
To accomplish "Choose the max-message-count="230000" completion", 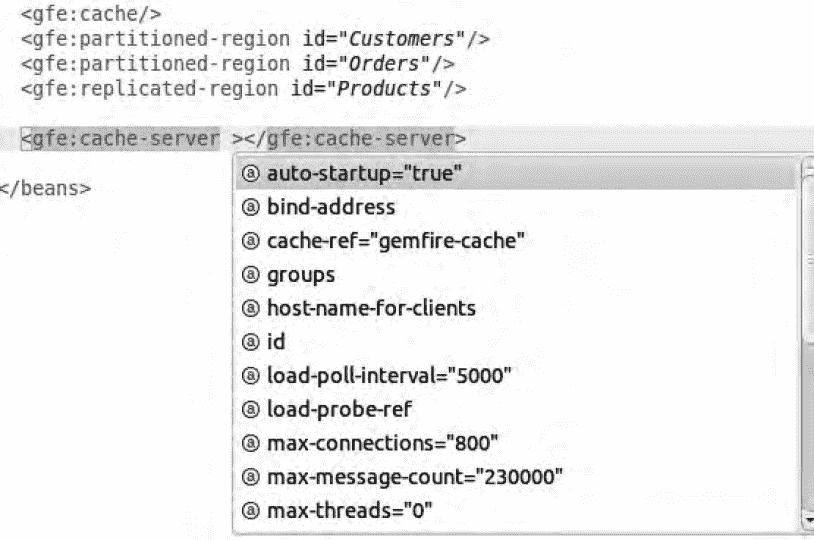I will (414, 477).
